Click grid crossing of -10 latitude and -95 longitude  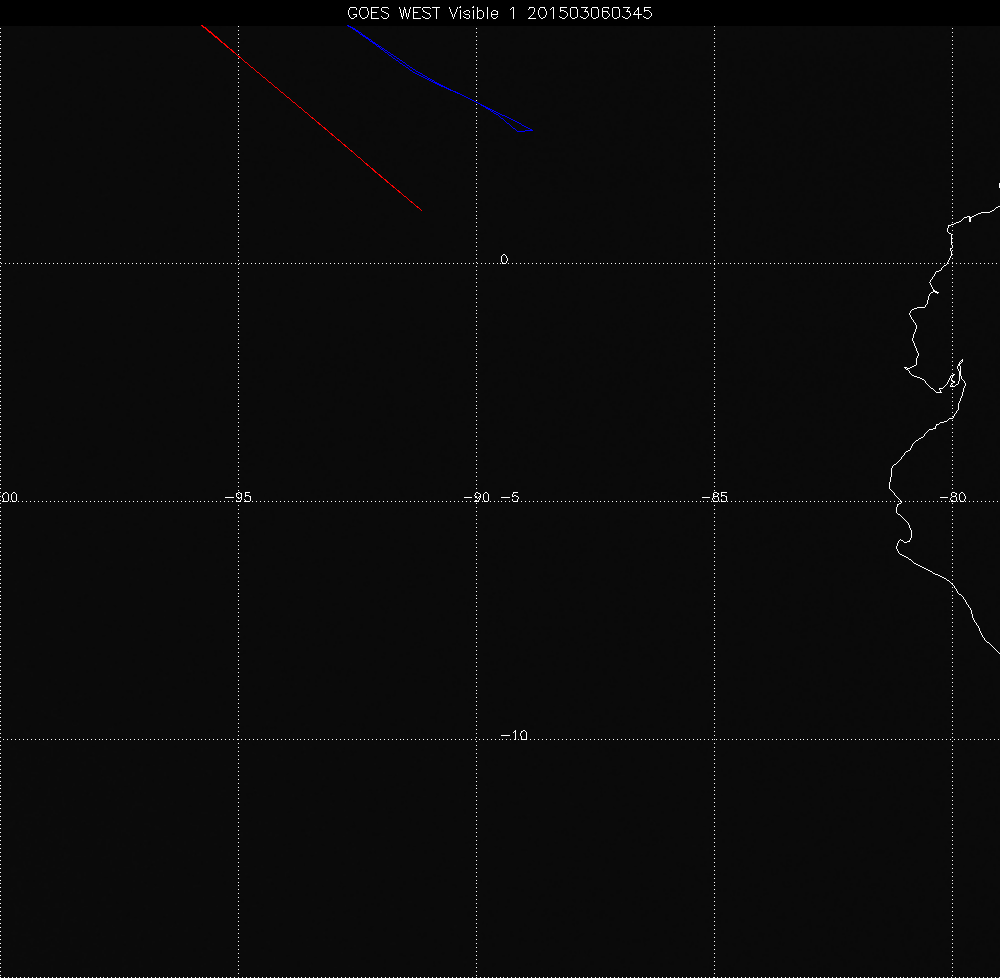[x=238, y=740]
